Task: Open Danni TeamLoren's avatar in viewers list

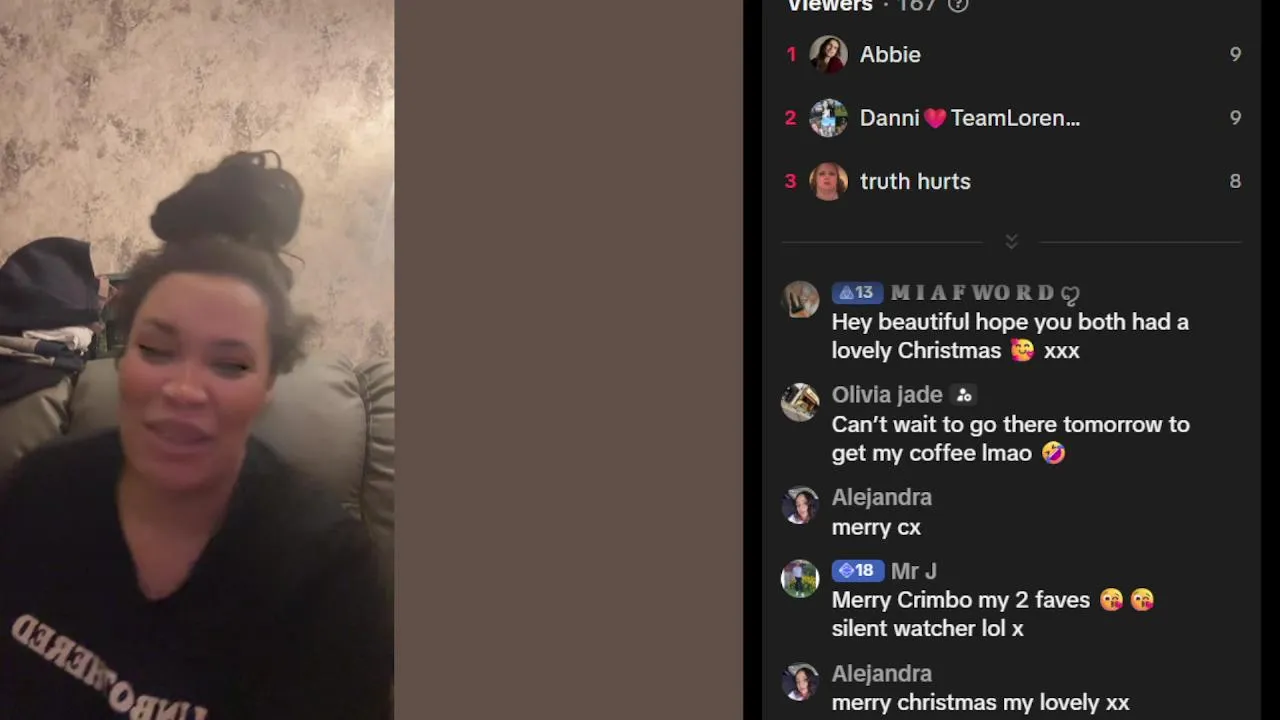Action: coord(828,118)
